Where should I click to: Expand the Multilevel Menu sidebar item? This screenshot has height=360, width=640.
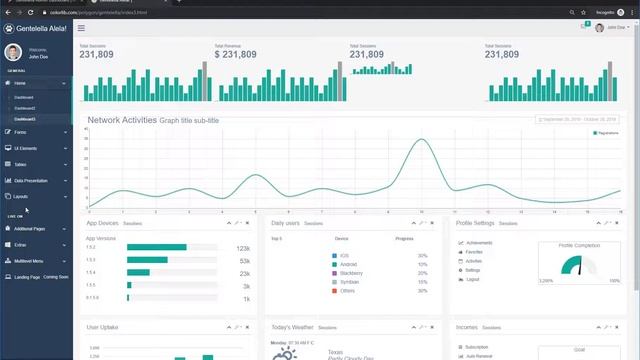(36, 261)
